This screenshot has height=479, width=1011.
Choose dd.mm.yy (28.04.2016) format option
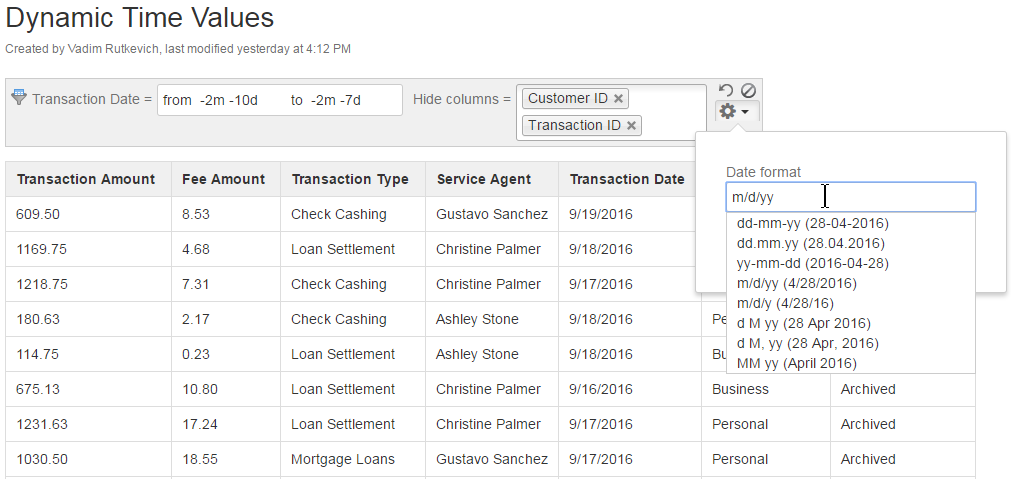tap(810, 243)
